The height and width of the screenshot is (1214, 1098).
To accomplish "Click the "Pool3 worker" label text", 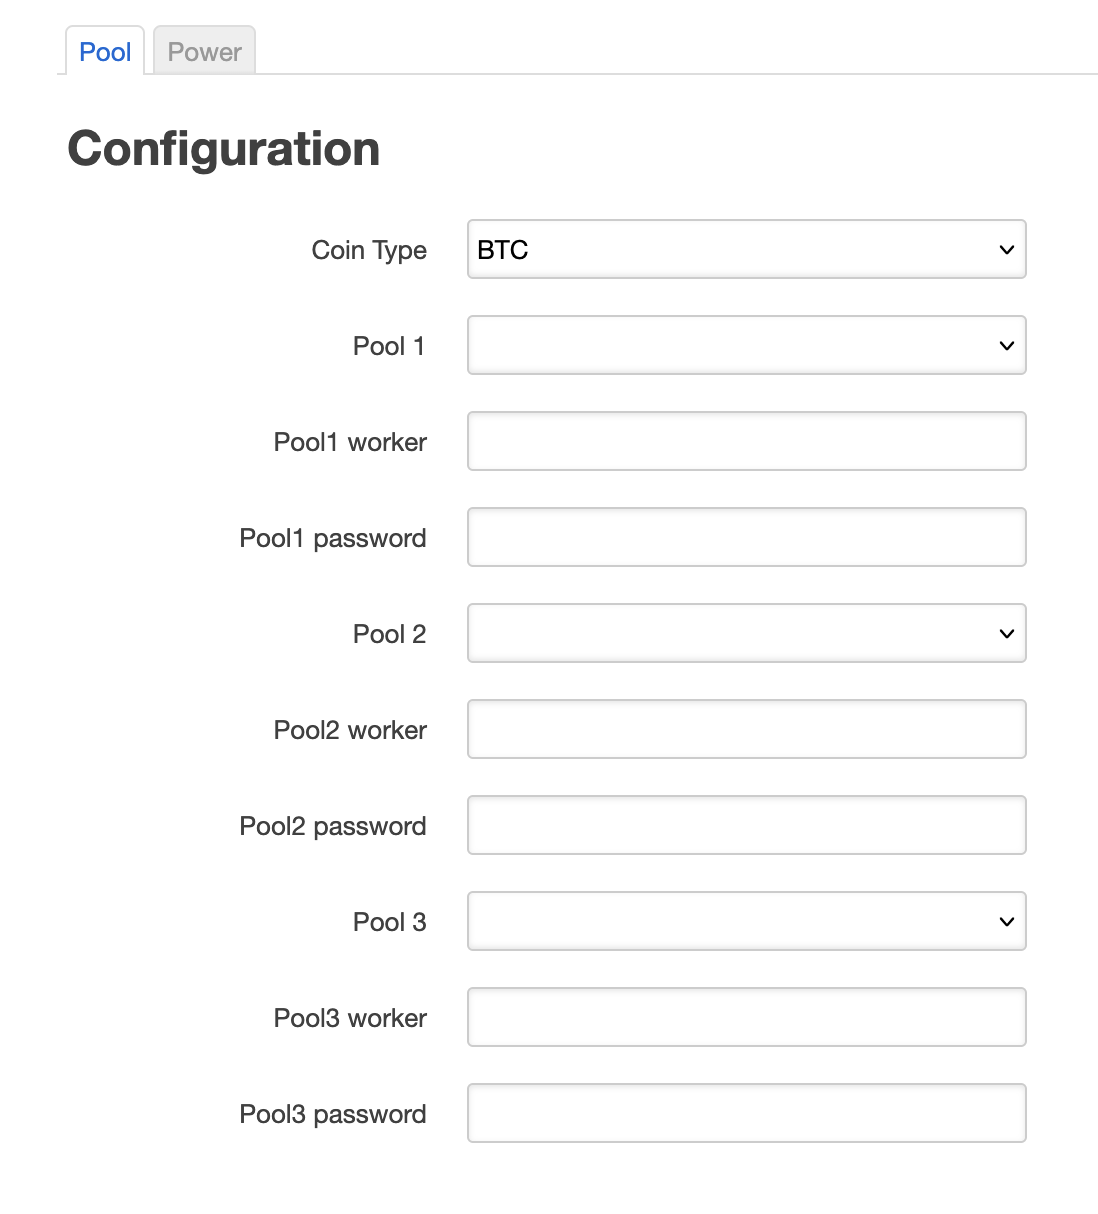I will pyautogui.click(x=350, y=1018).
